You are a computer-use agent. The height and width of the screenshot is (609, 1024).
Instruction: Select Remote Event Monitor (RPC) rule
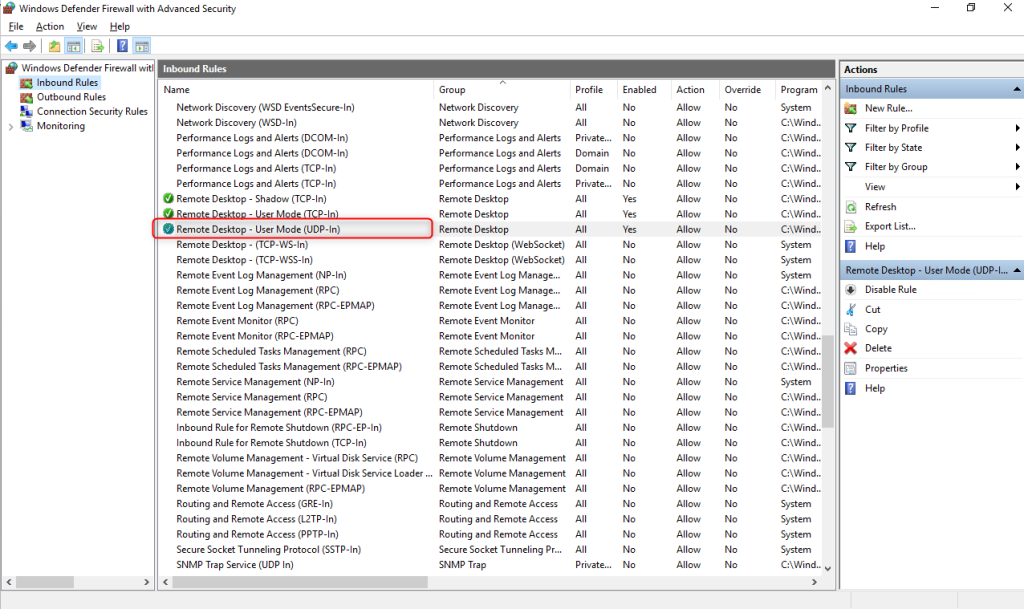(x=237, y=321)
